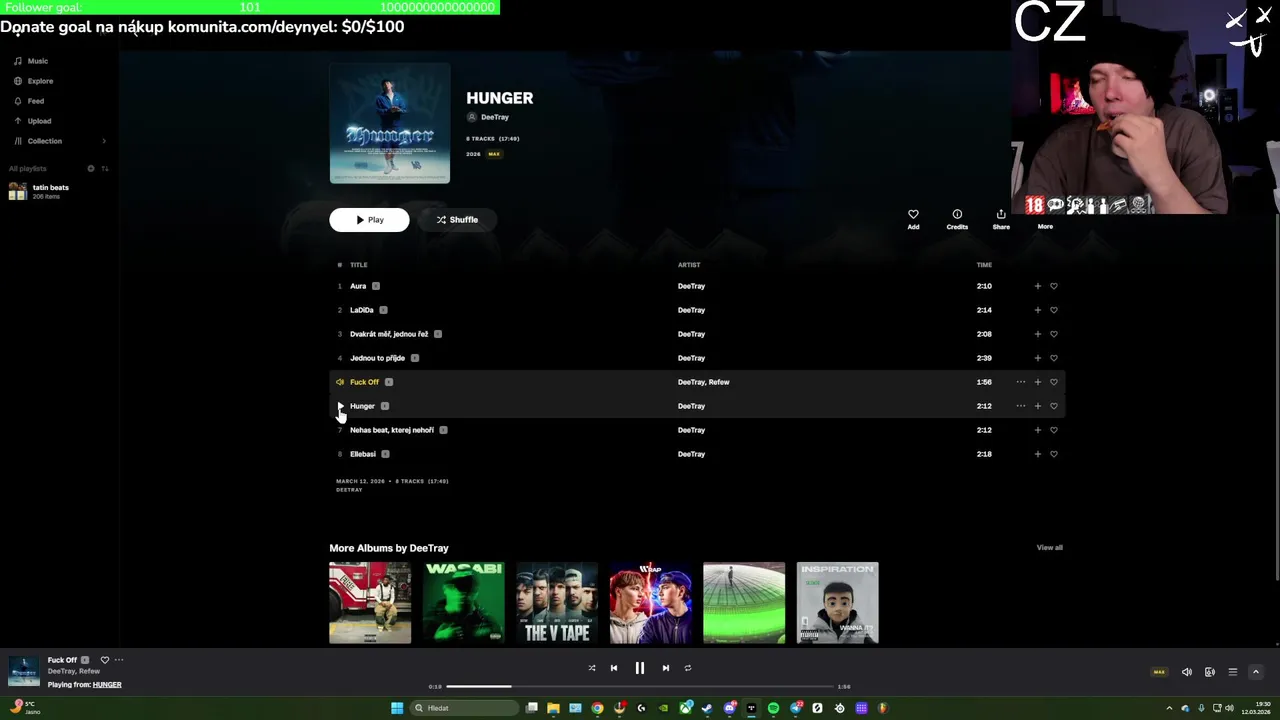Image resolution: width=1280 pixels, height=720 pixels.
Task: Add LaDiDa to a playlist
Action: [x=1037, y=310]
